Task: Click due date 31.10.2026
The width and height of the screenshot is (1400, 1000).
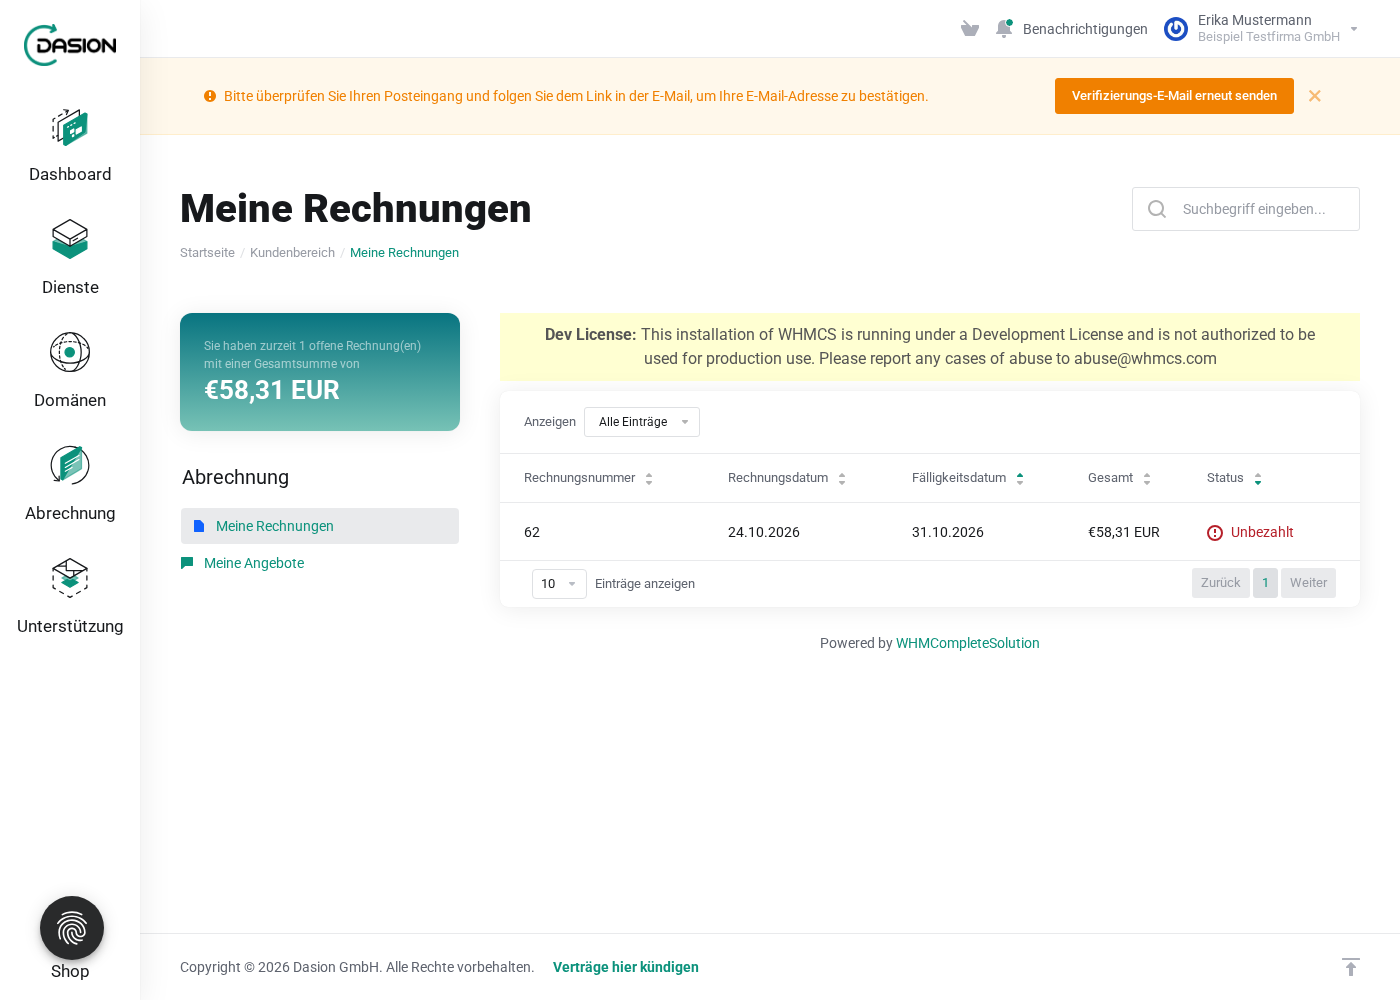Action: (948, 532)
